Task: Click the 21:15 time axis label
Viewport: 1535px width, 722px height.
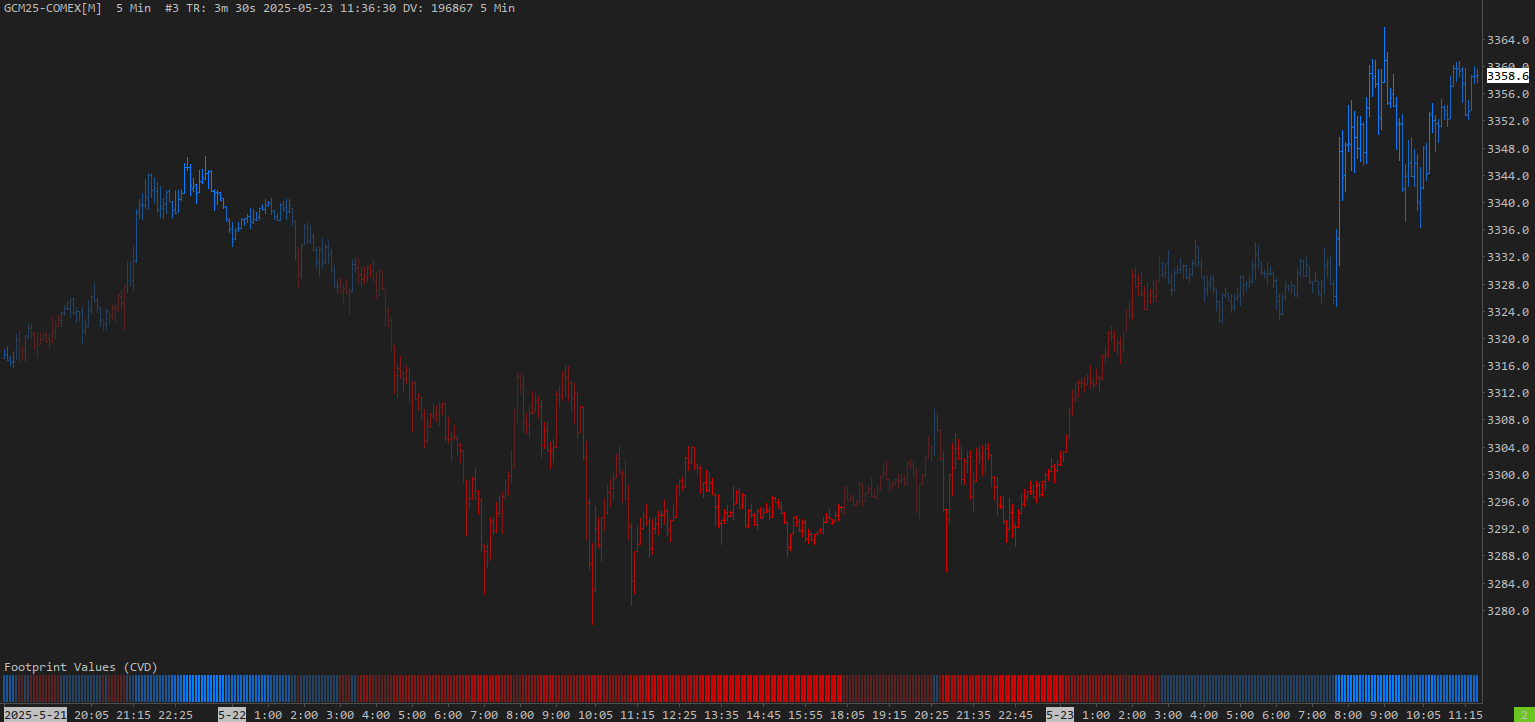Action: pos(134,715)
